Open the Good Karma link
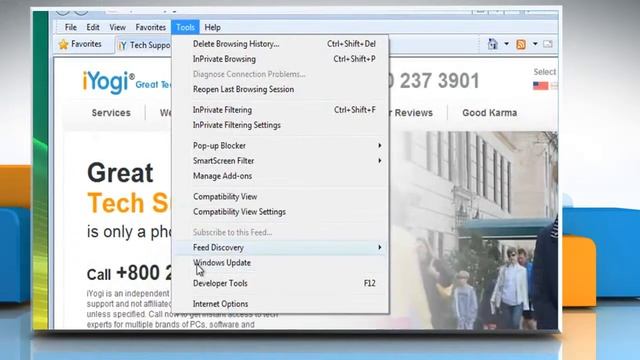This screenshot has height=360, width=640. coord(489,113)
